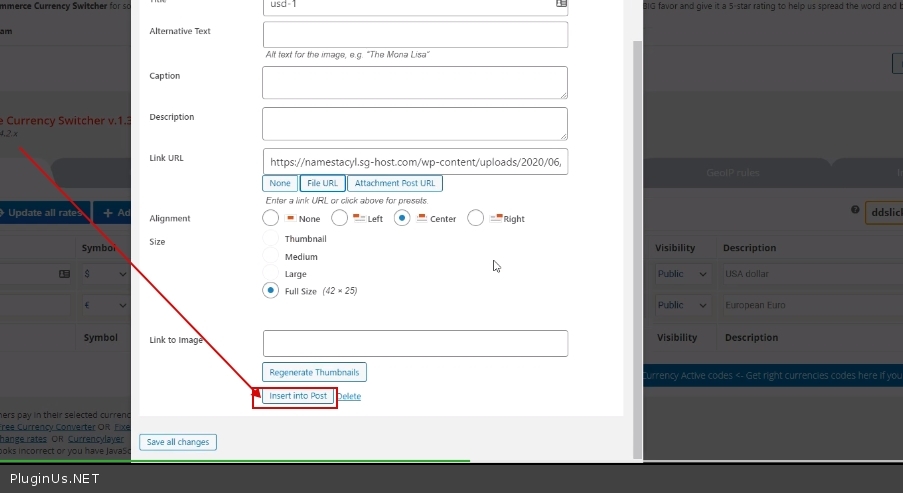
Task: Click the Delete link
Action: click(349, 396)
